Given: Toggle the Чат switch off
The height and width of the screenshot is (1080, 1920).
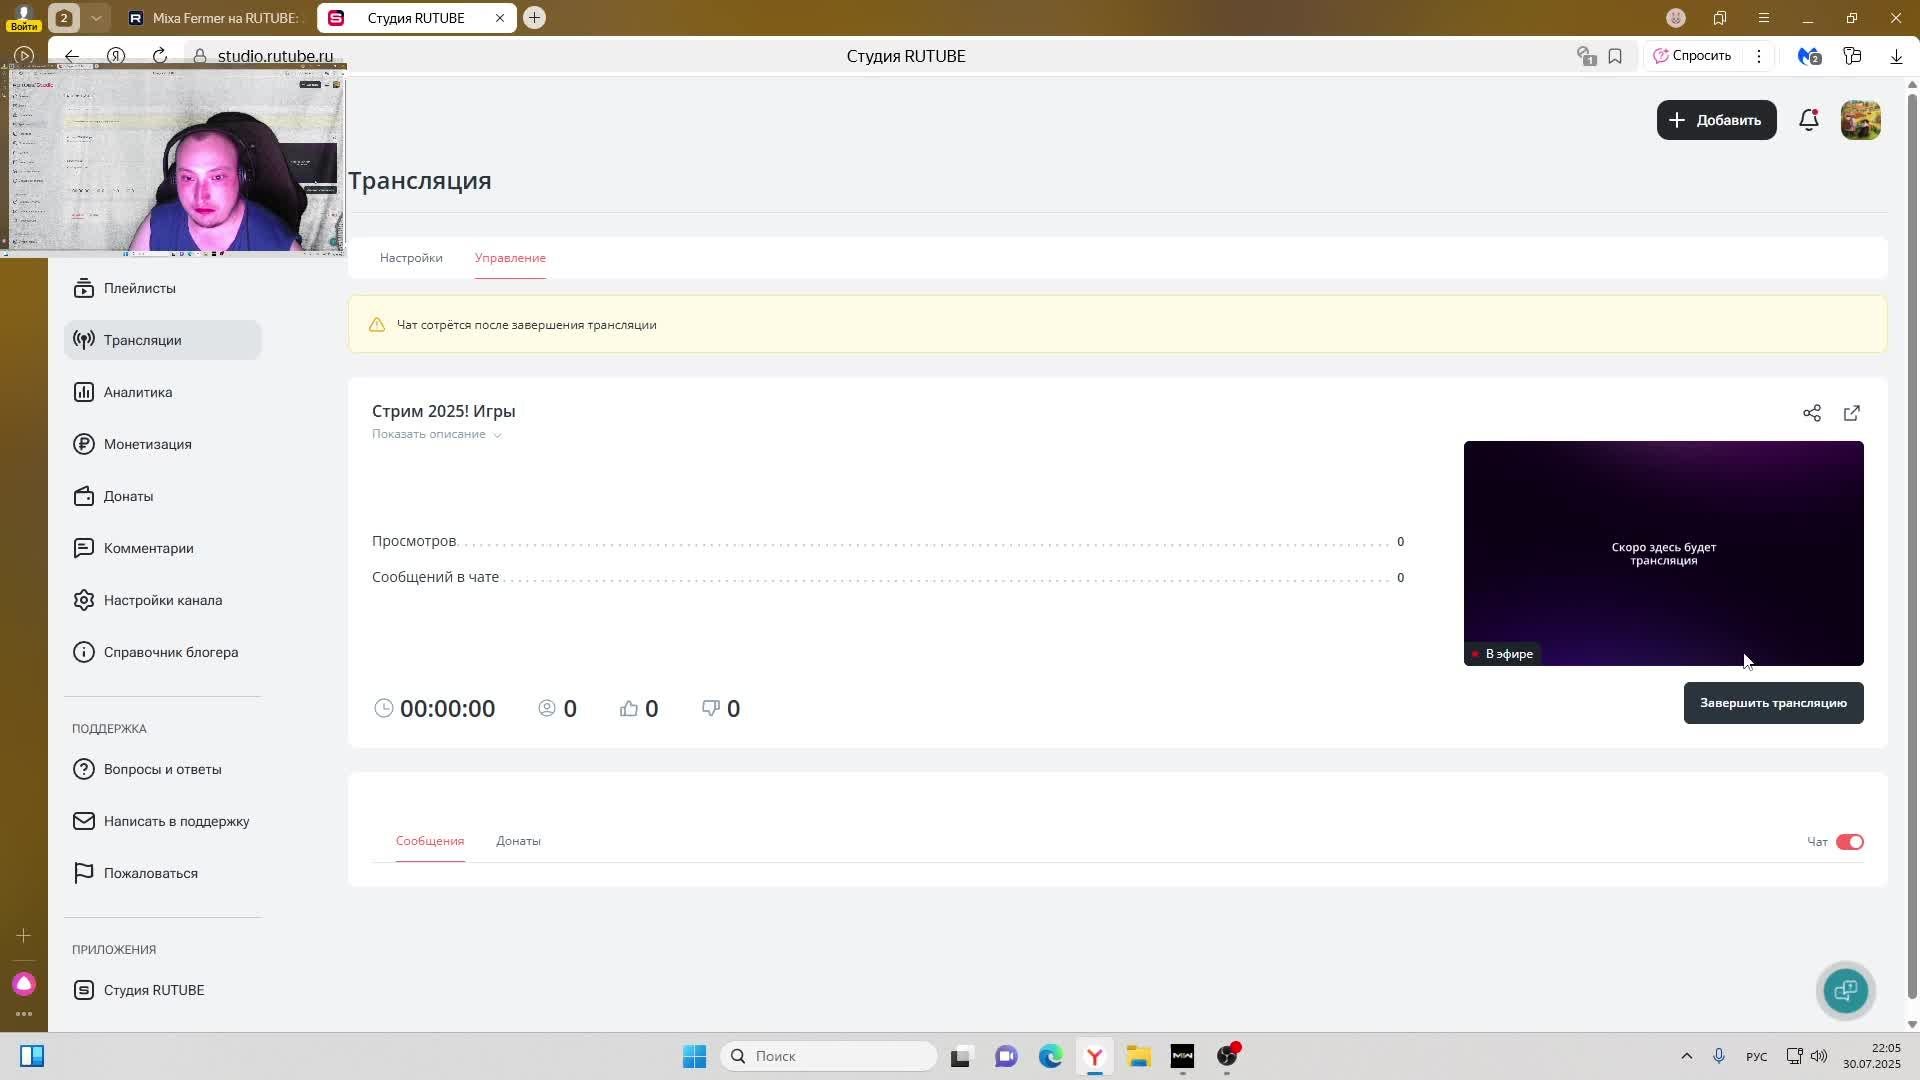Looking at the screenshot, I should pyautogui.click(x=1849, y=842).
